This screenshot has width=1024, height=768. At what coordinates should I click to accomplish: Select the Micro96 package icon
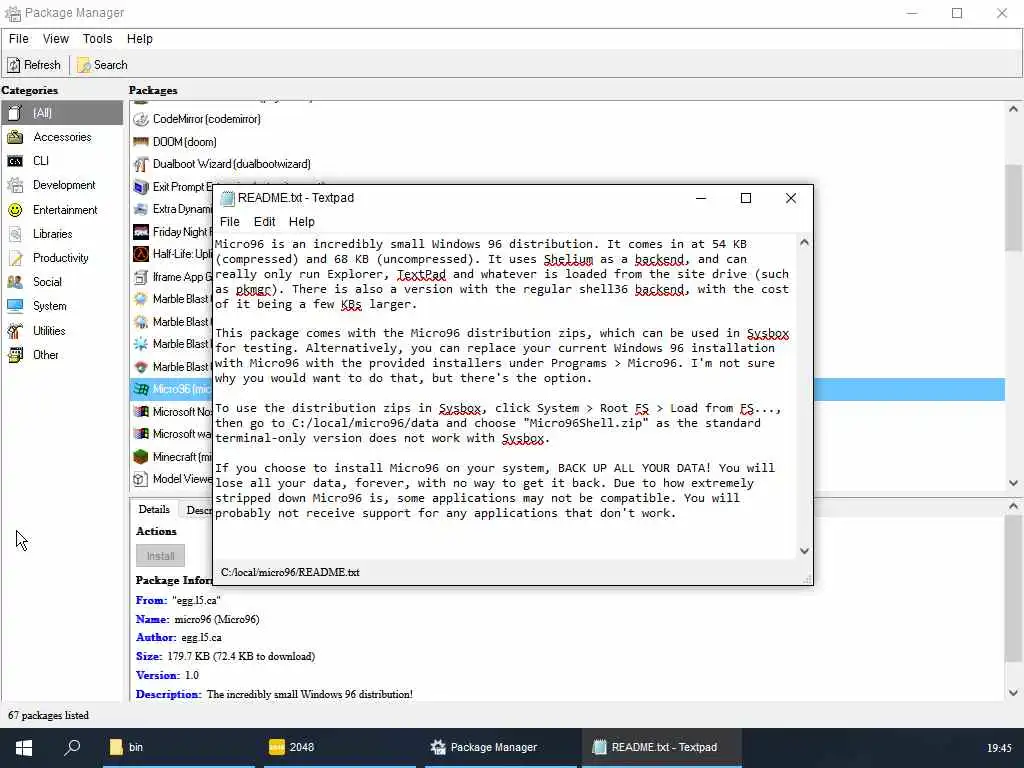point(140,389)
